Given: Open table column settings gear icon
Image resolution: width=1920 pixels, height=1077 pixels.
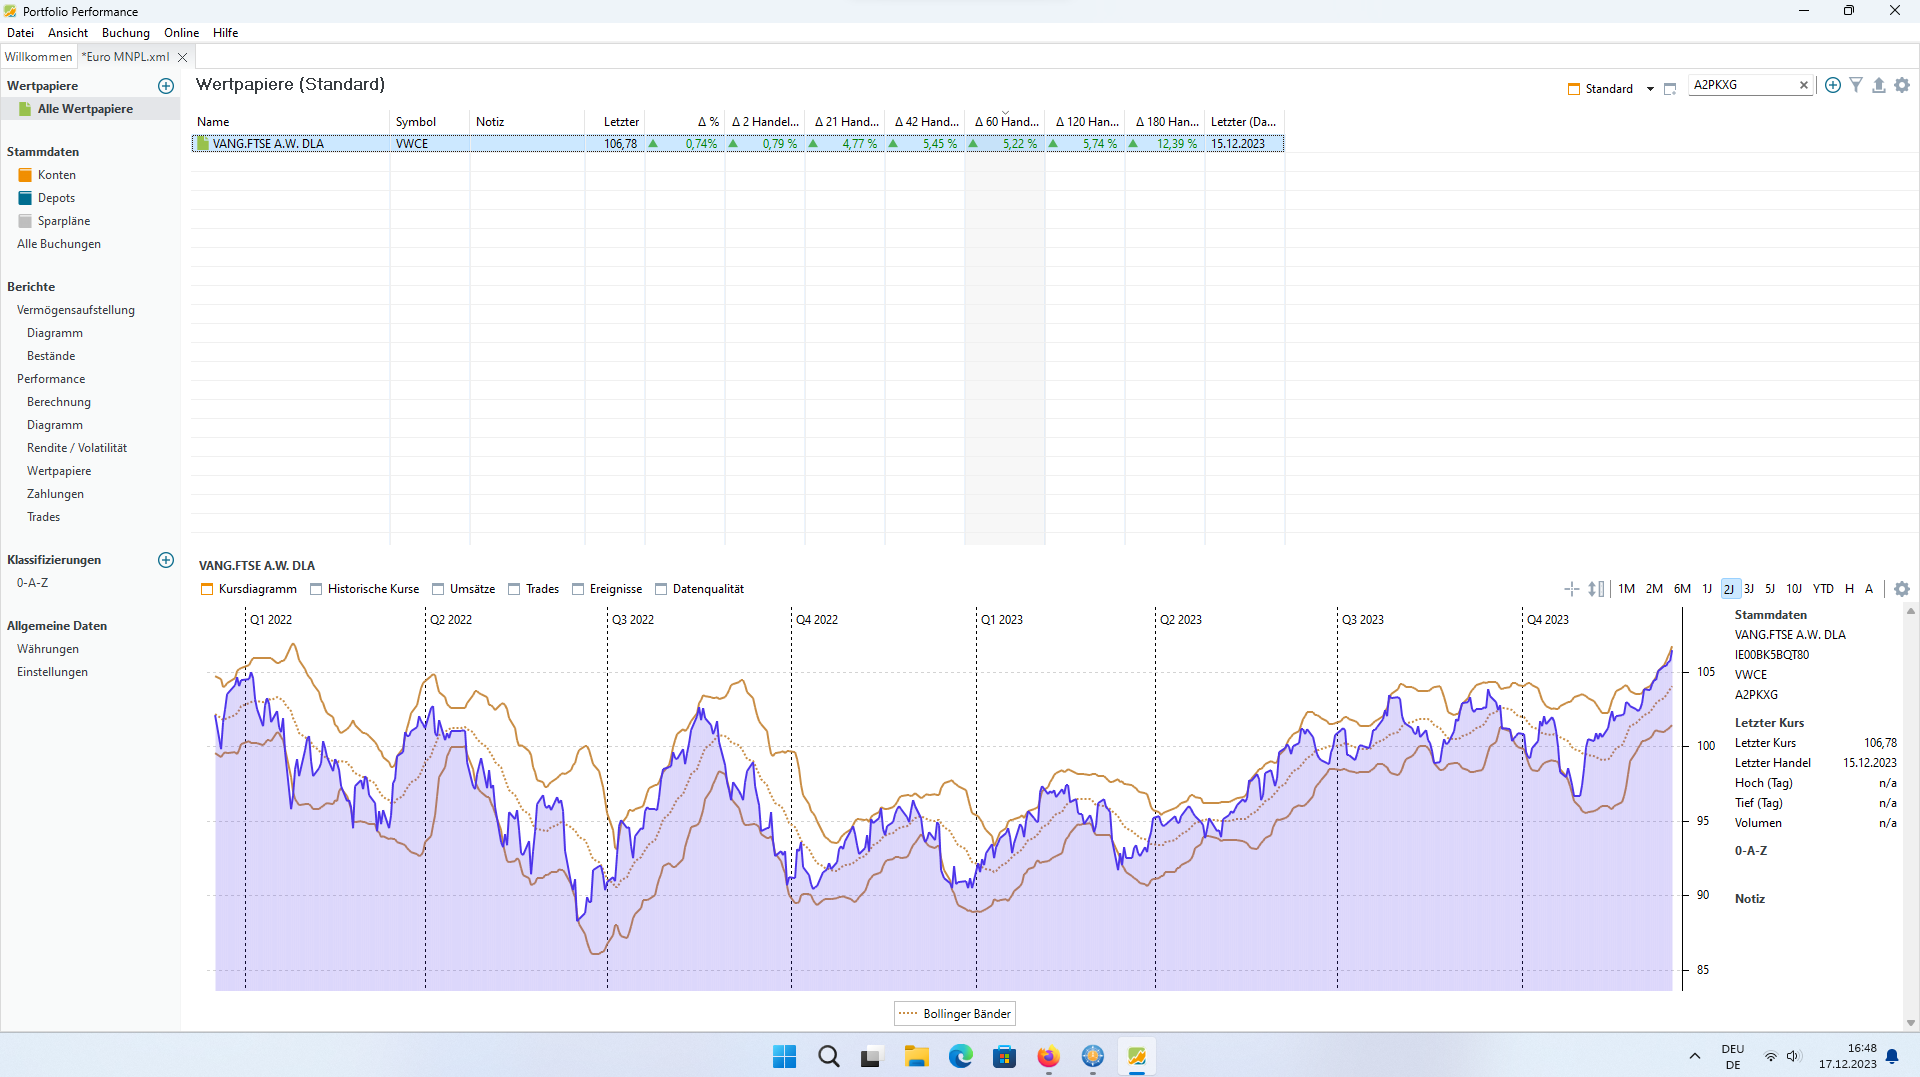Looking at the screenshot, I should pos(1902,85).
